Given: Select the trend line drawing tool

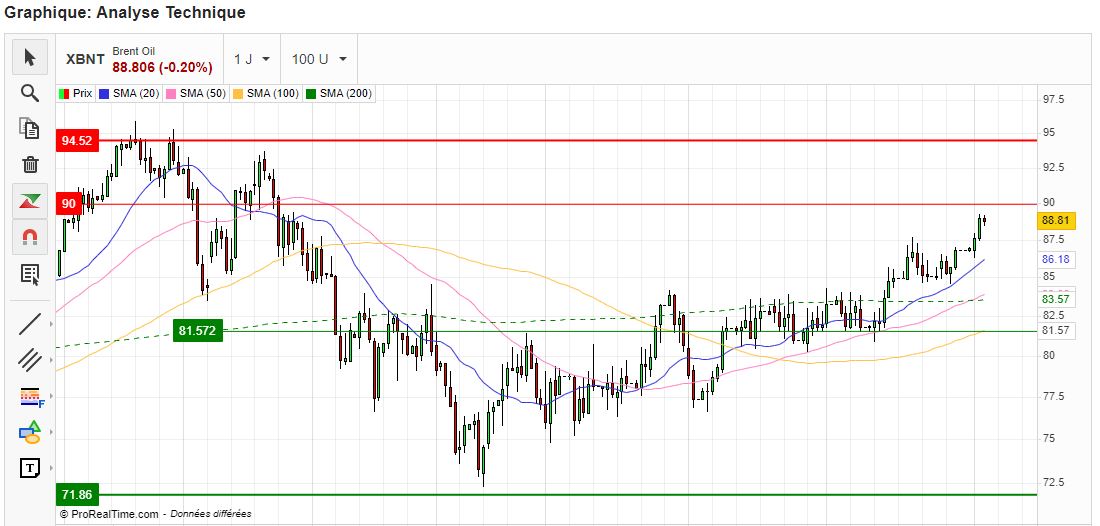Looking at the screenshot, I should [30, 323].
